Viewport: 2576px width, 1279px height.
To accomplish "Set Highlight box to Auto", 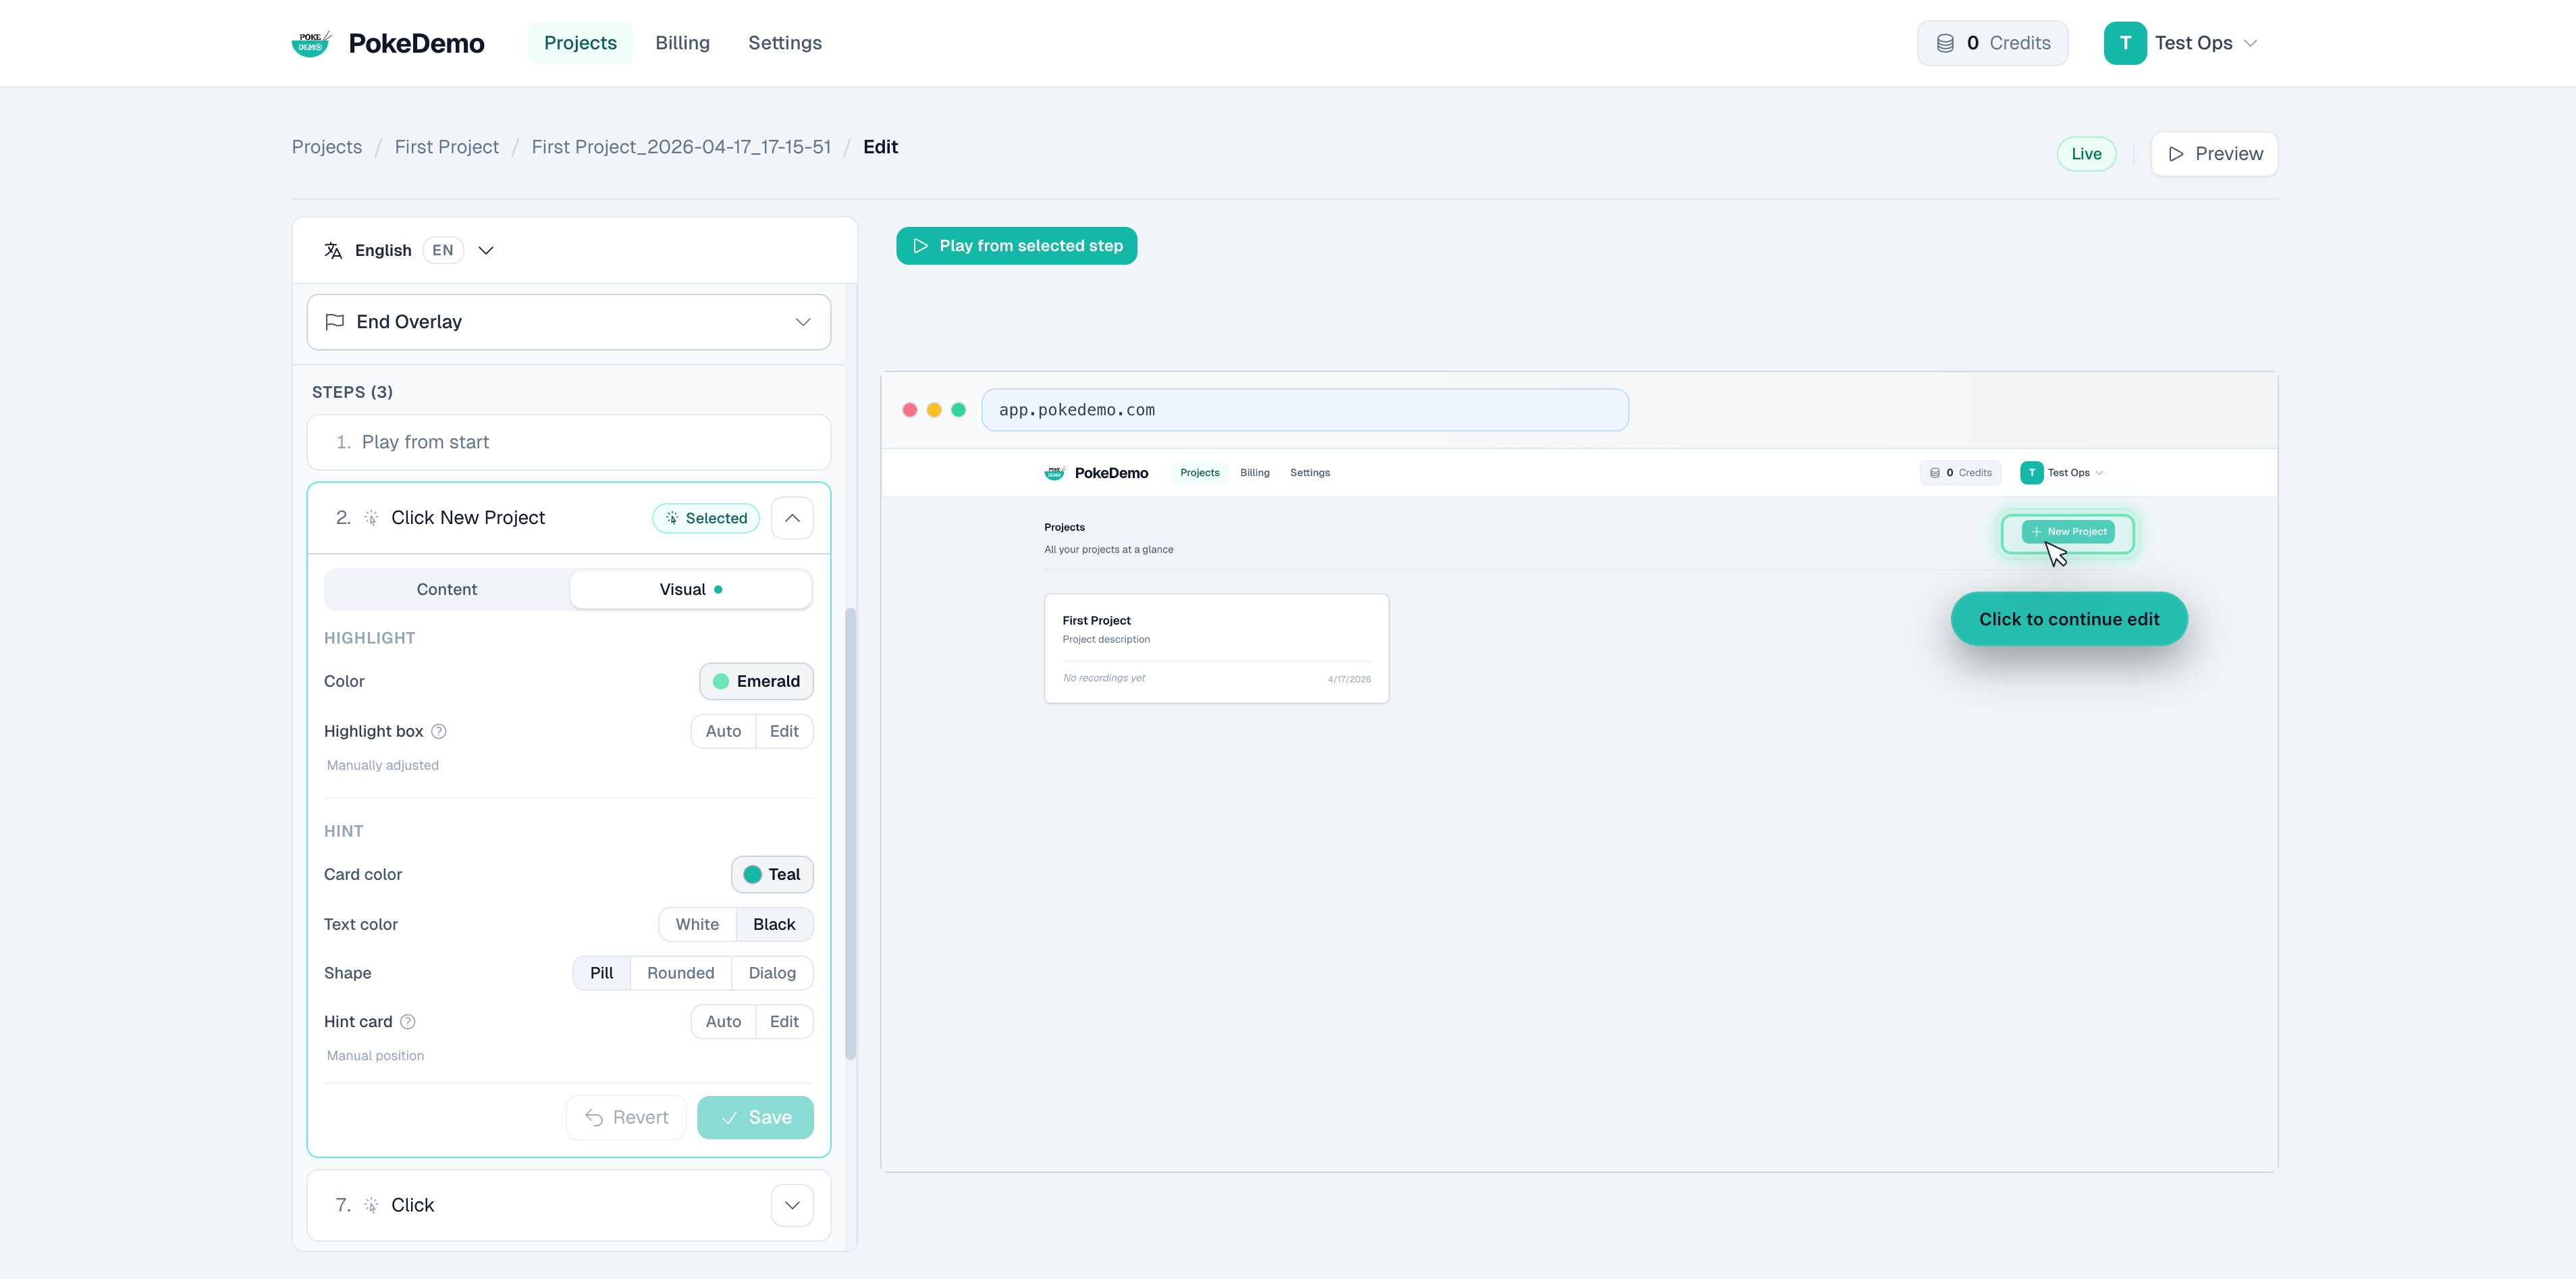I will pos(723,731).
